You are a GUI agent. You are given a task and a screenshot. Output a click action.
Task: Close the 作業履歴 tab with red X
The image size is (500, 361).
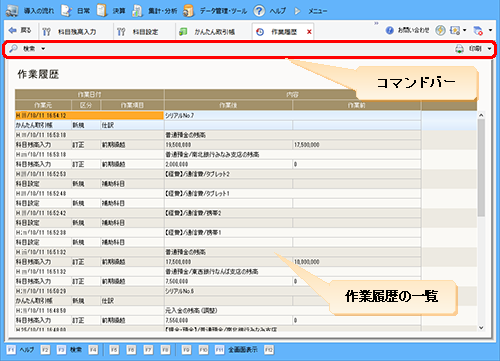pos(309,32)
